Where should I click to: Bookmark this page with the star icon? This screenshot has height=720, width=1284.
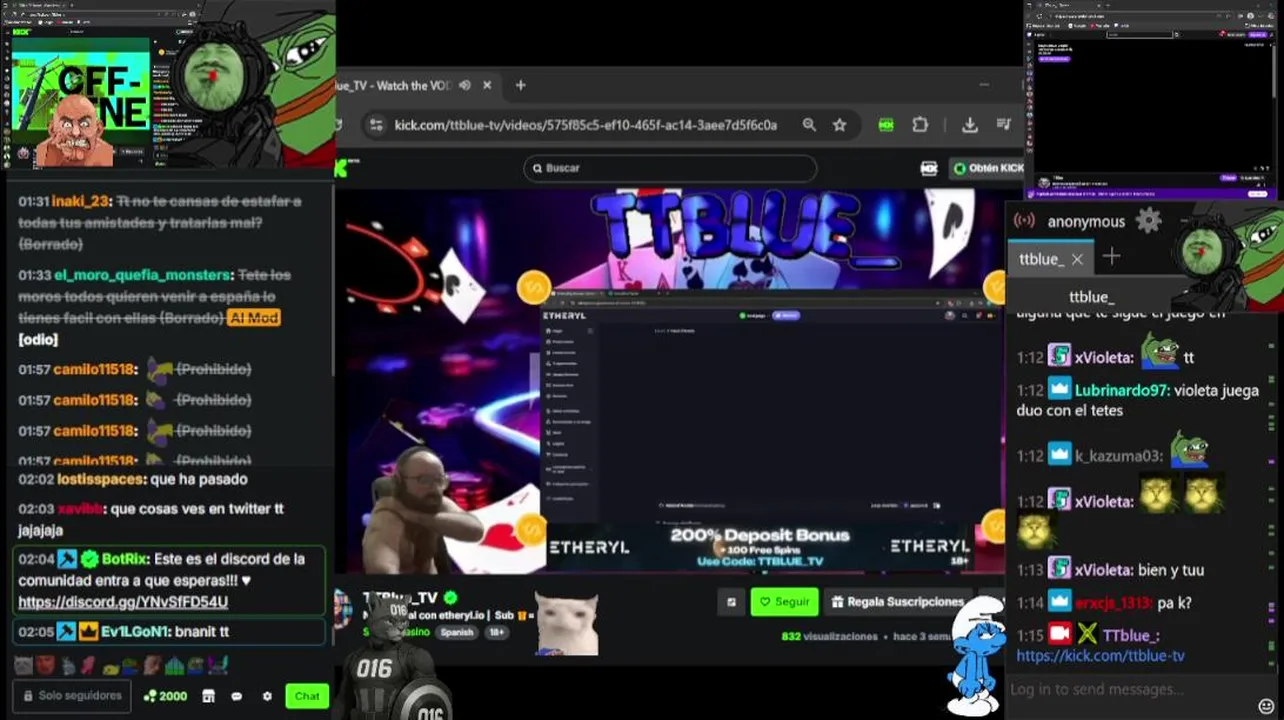[840, 125]
